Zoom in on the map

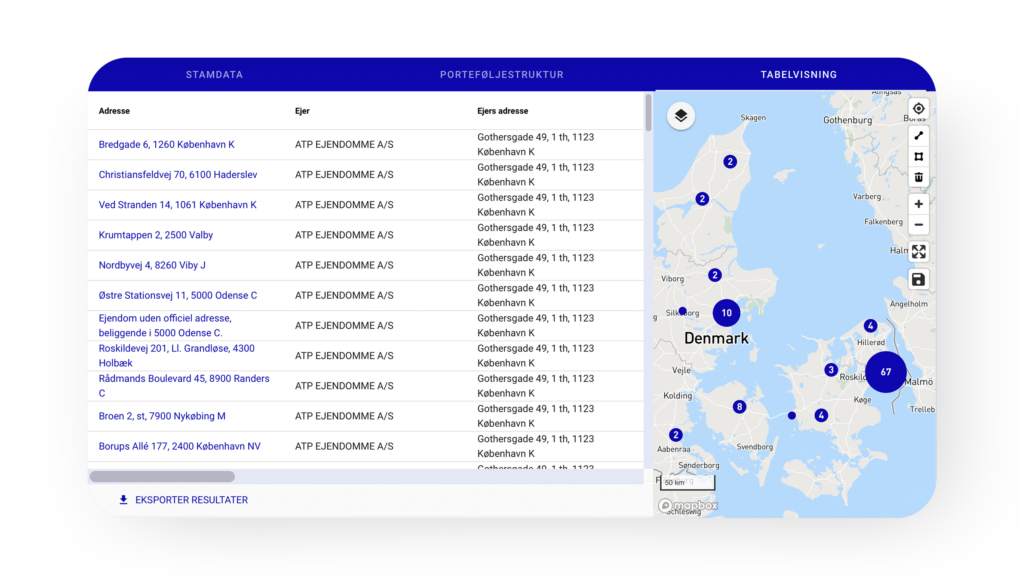918,204
